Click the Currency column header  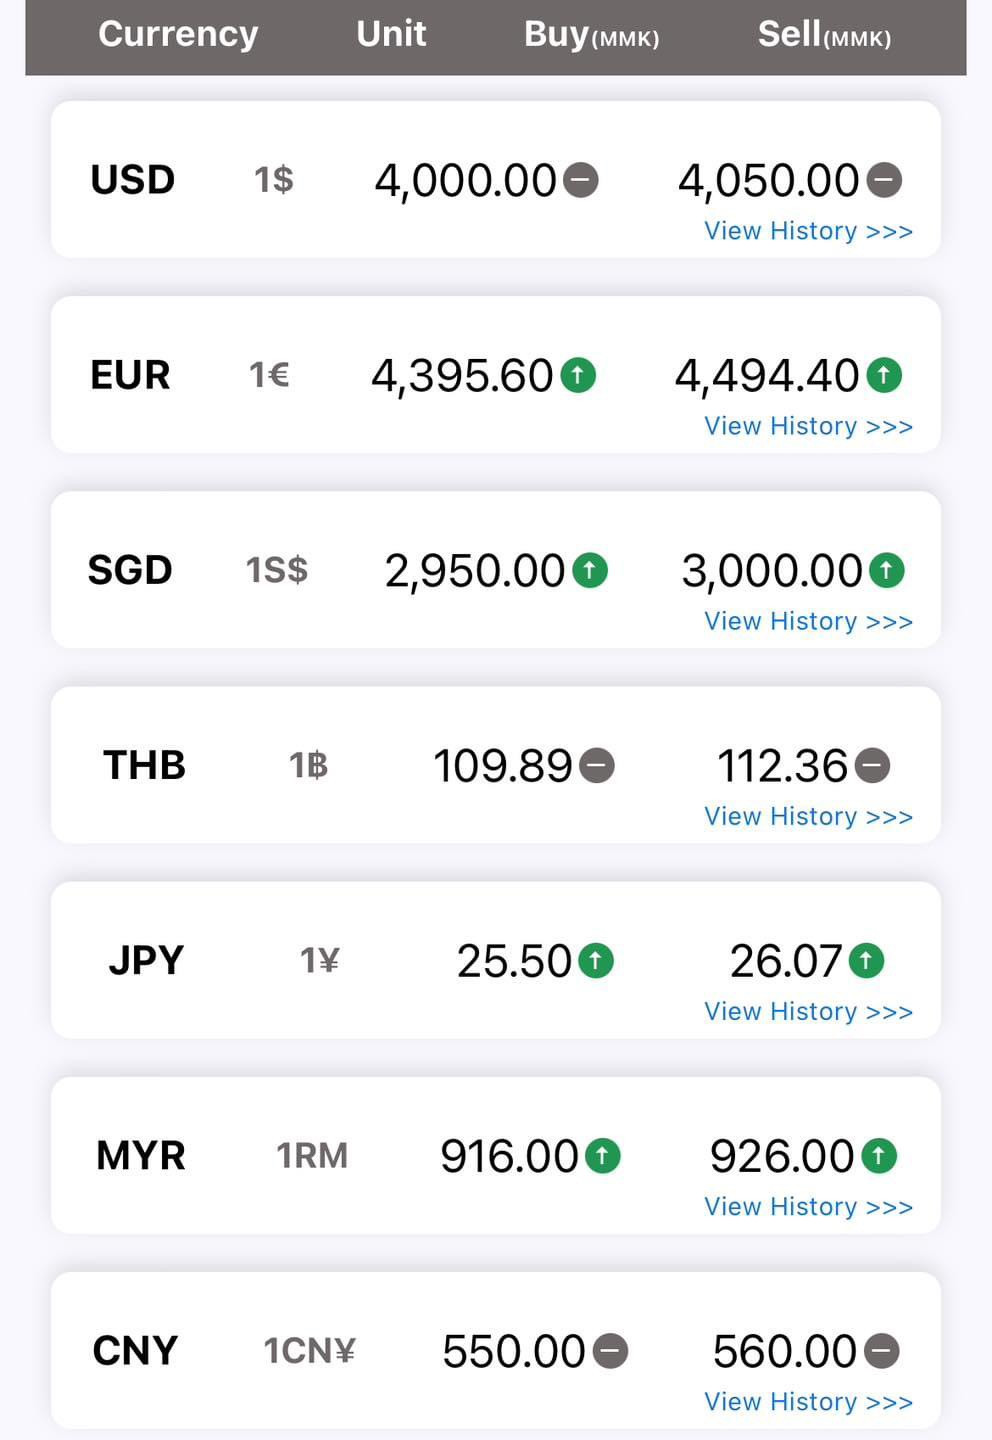tap(178, 34)
